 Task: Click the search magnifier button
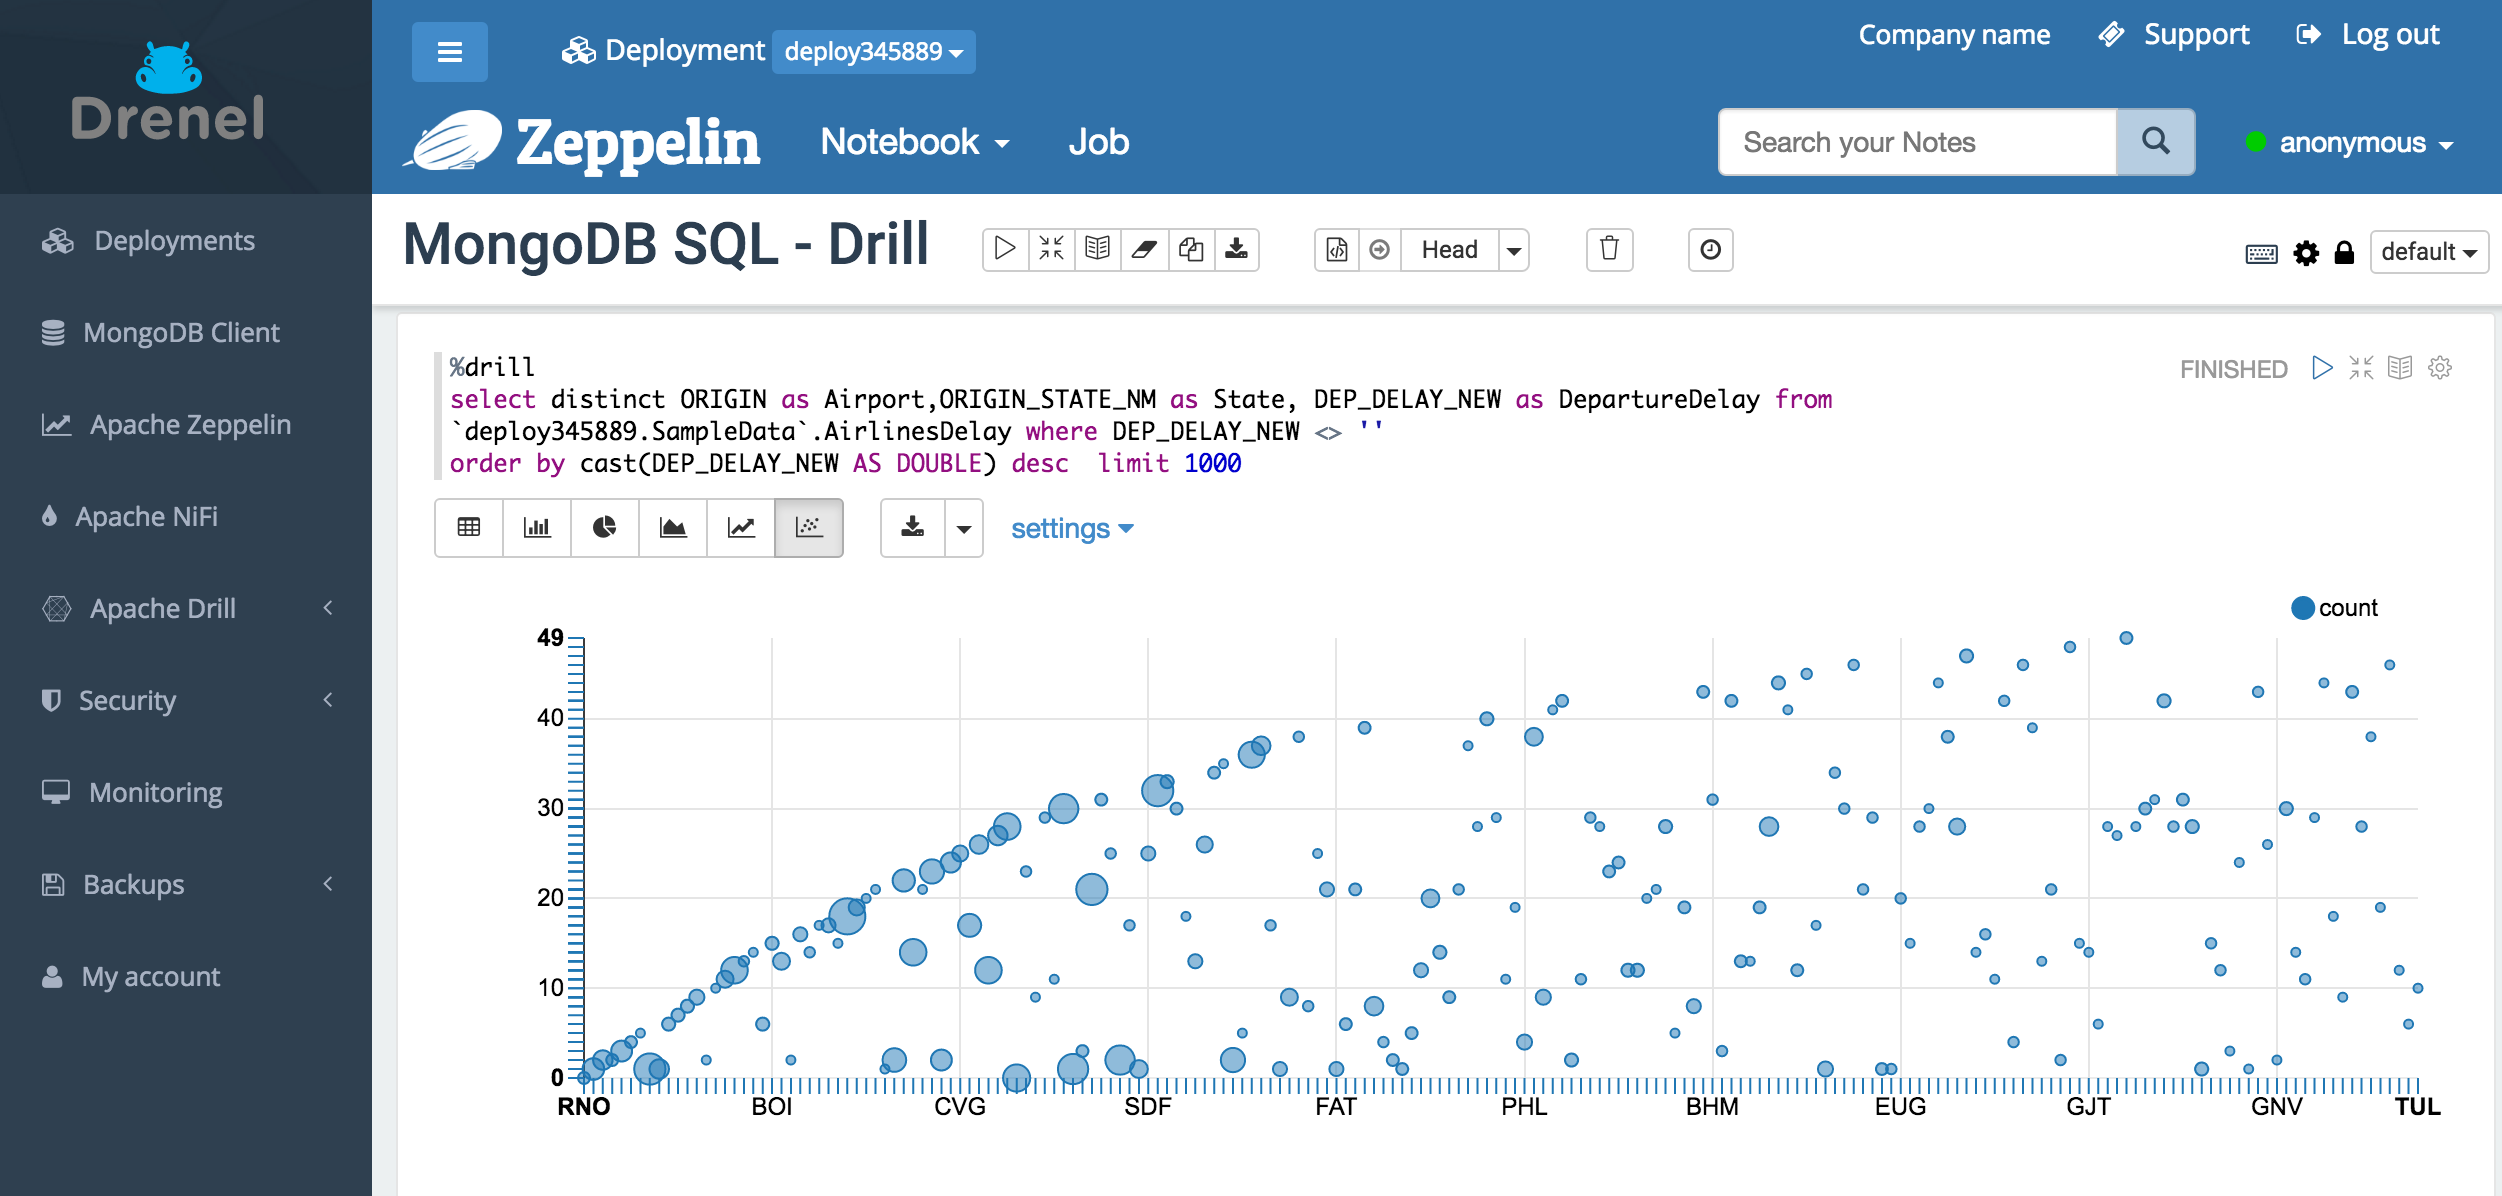pyautogui.click(x=2156, y=142)
